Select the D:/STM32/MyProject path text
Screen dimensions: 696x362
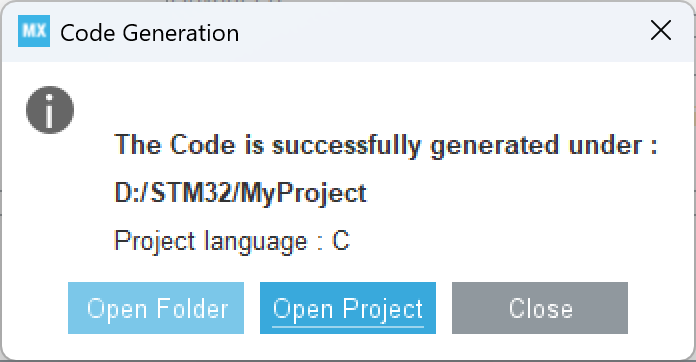pyautogui.click(x=241, y=193)
